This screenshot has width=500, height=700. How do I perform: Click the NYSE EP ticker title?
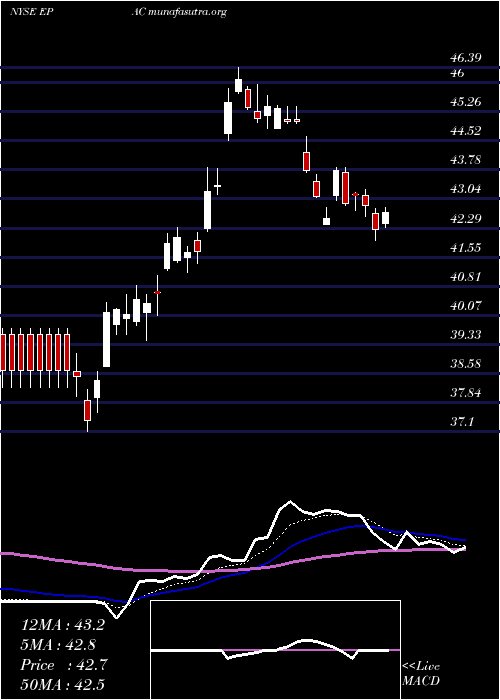pos(32,12)
